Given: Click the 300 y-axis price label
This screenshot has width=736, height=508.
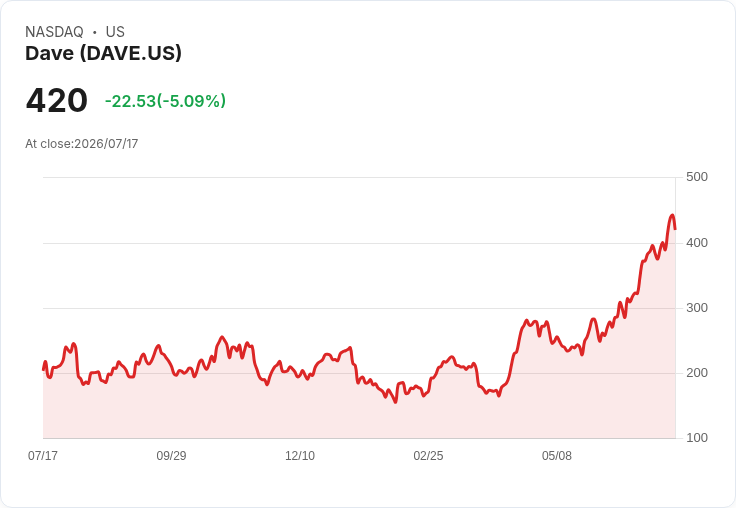Looking at the screenshot, I should 697,308.
